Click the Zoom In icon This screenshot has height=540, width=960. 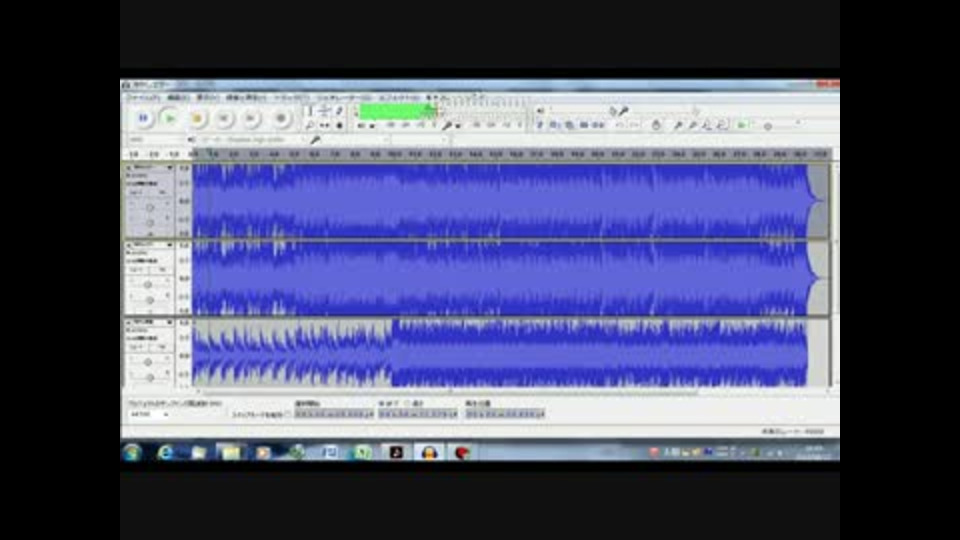pos(678,125)
